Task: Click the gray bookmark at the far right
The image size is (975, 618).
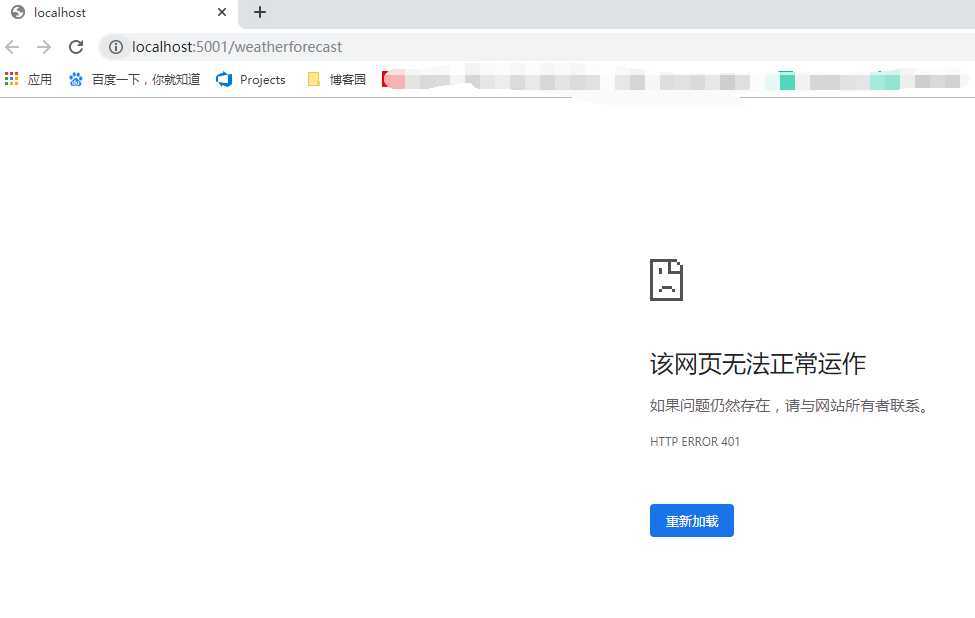Action: [937, 79]
